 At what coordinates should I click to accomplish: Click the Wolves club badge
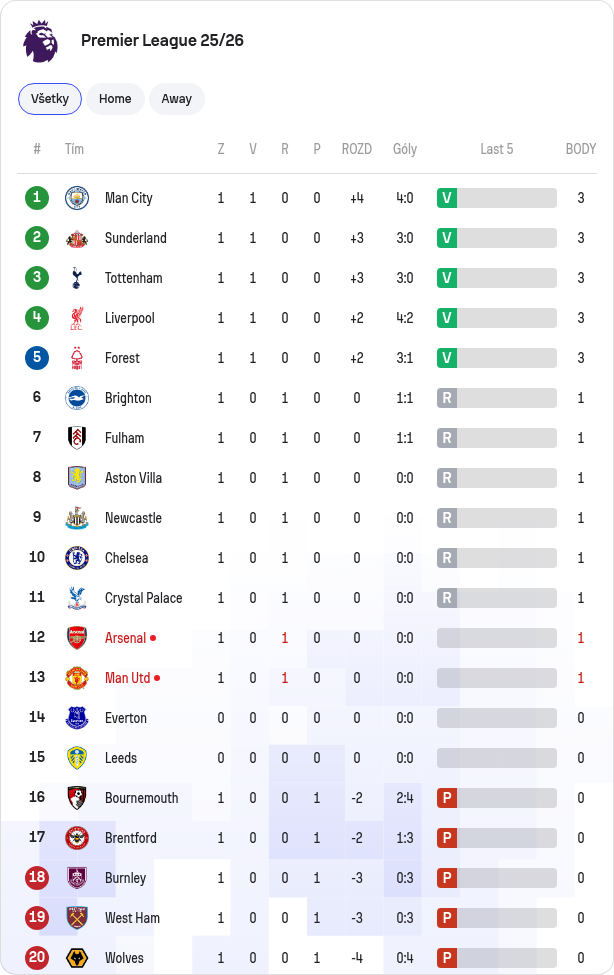pyautogui.click(x=77, y=958)
